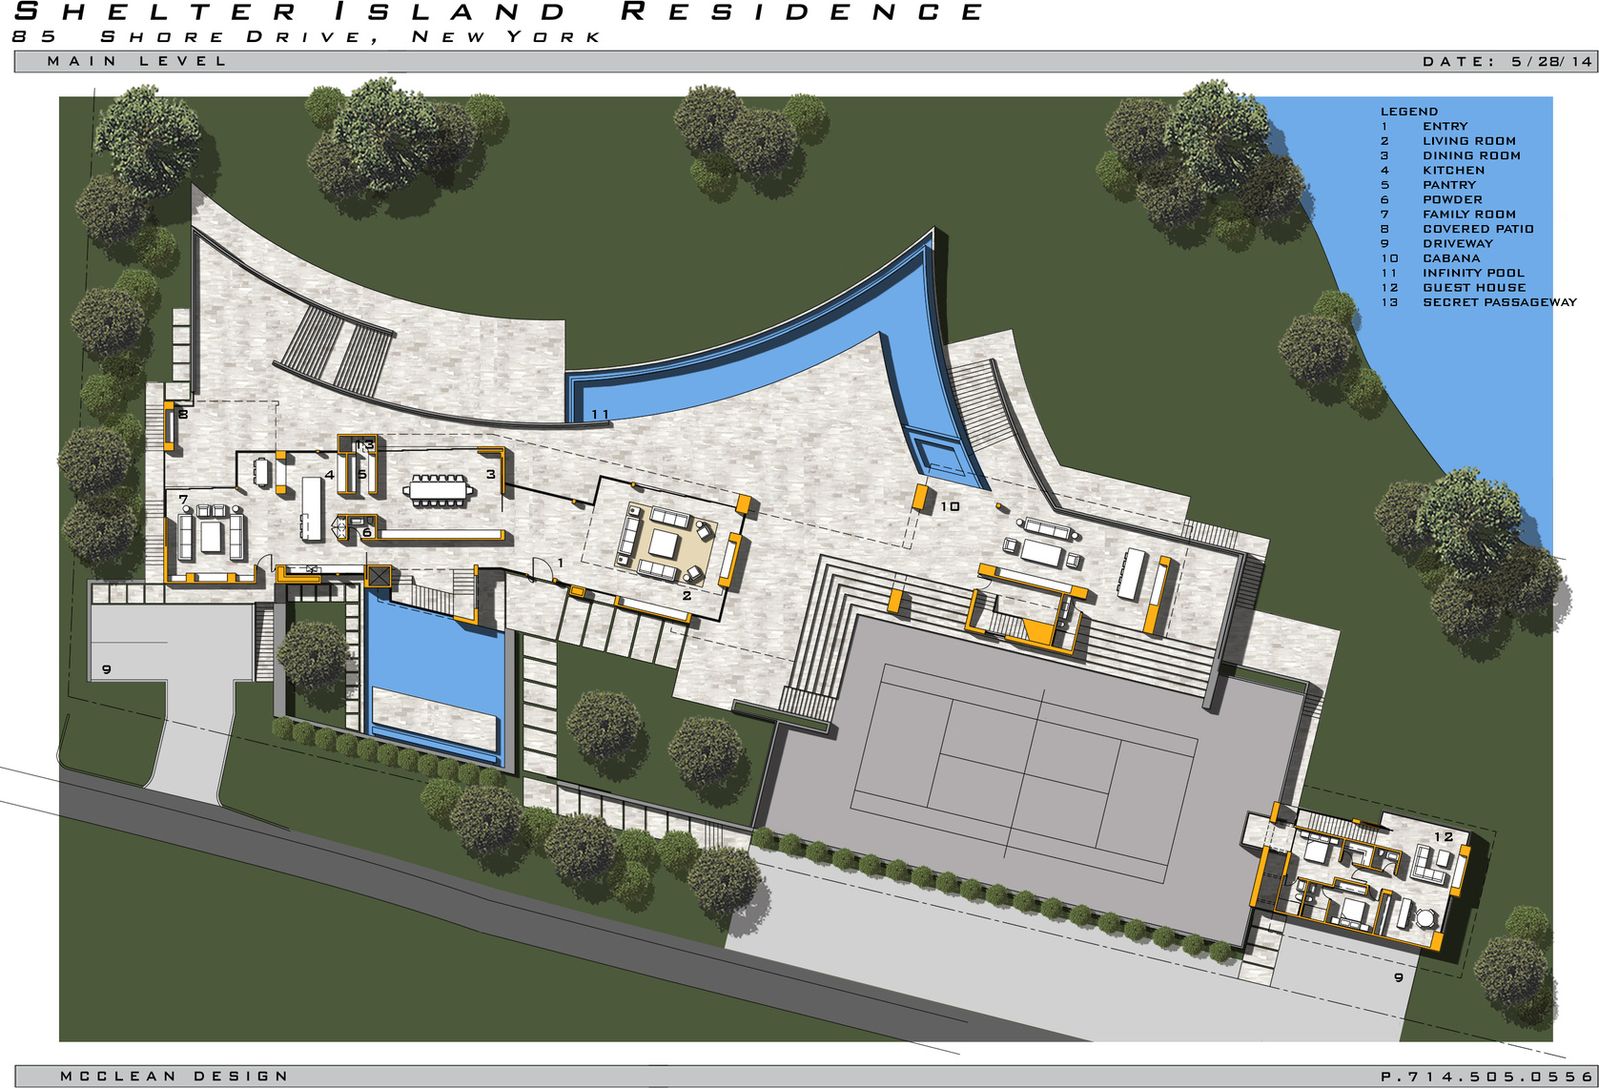Choose Guest House in the legend
Screen dimensions: 1599x1088
pos(1474,287)
